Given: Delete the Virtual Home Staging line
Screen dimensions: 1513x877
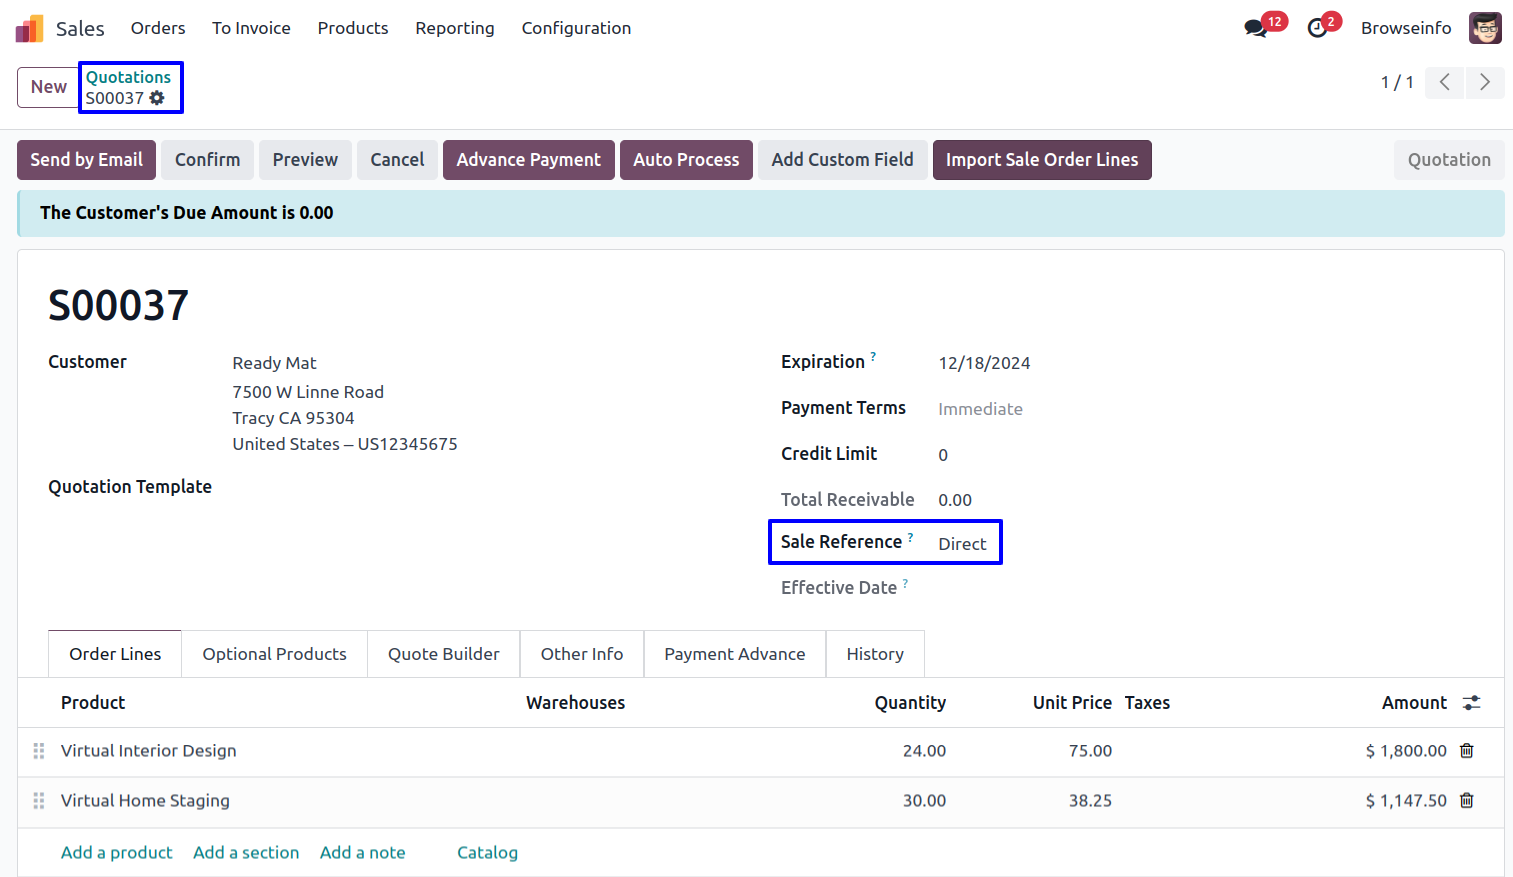Looking at the screenshot, I should coord(1466,801).
